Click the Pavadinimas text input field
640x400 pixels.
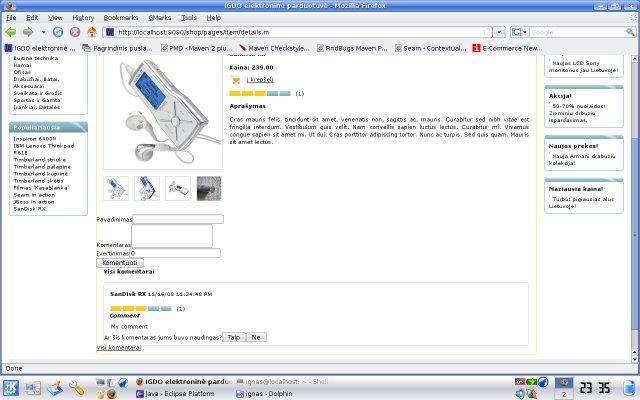[178, 219]
